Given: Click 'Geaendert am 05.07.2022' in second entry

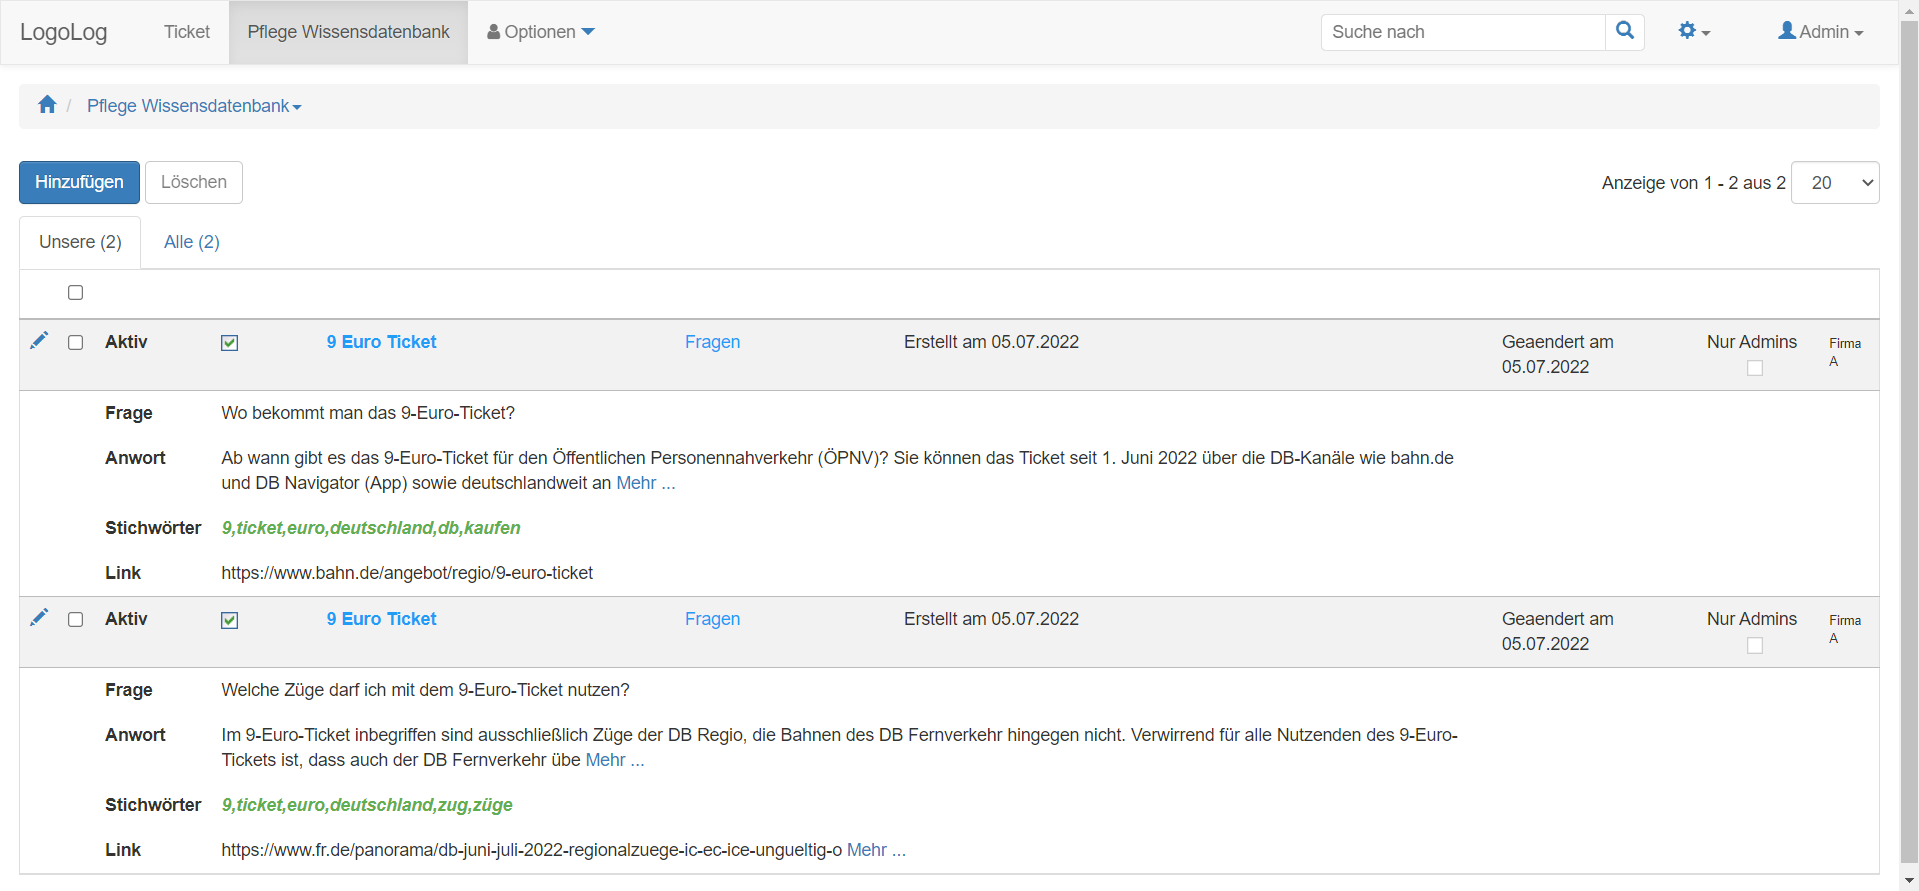Looking at the screenshot, I should pyautogui.click(x=1557, y=631).
